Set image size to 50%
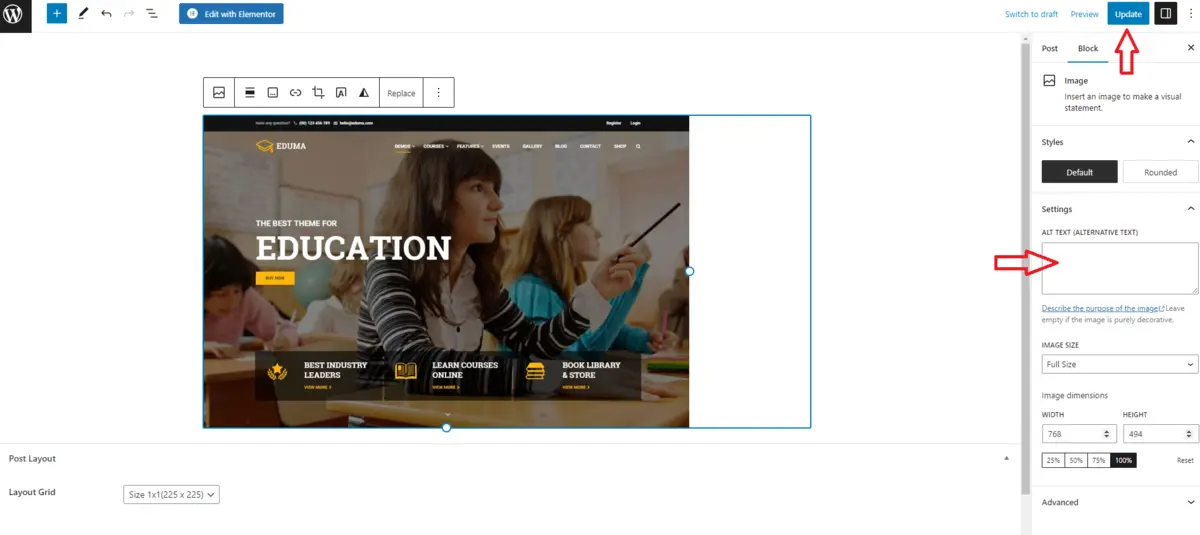Viewport: 1200px width, 535px height. (x=1075, y=460)
